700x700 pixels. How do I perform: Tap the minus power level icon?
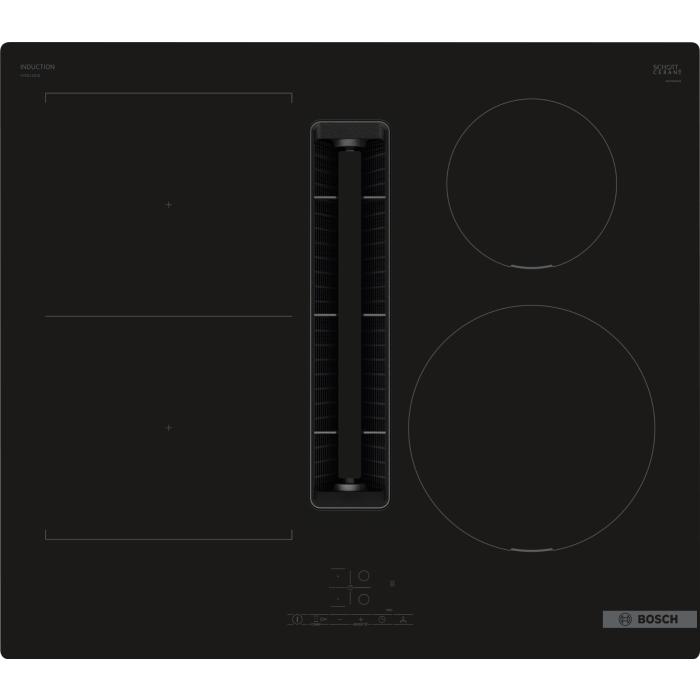click(339, 619)
